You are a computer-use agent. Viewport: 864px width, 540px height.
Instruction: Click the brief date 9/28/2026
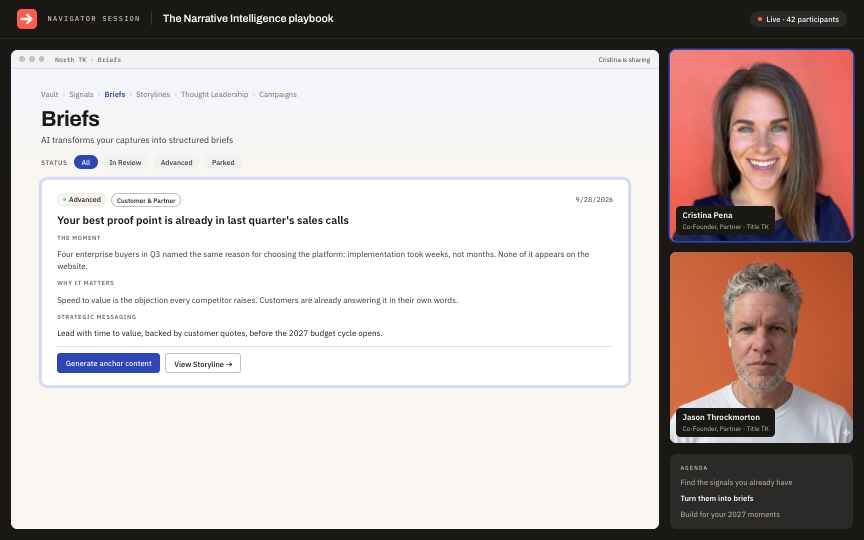(x=594, y=199)
